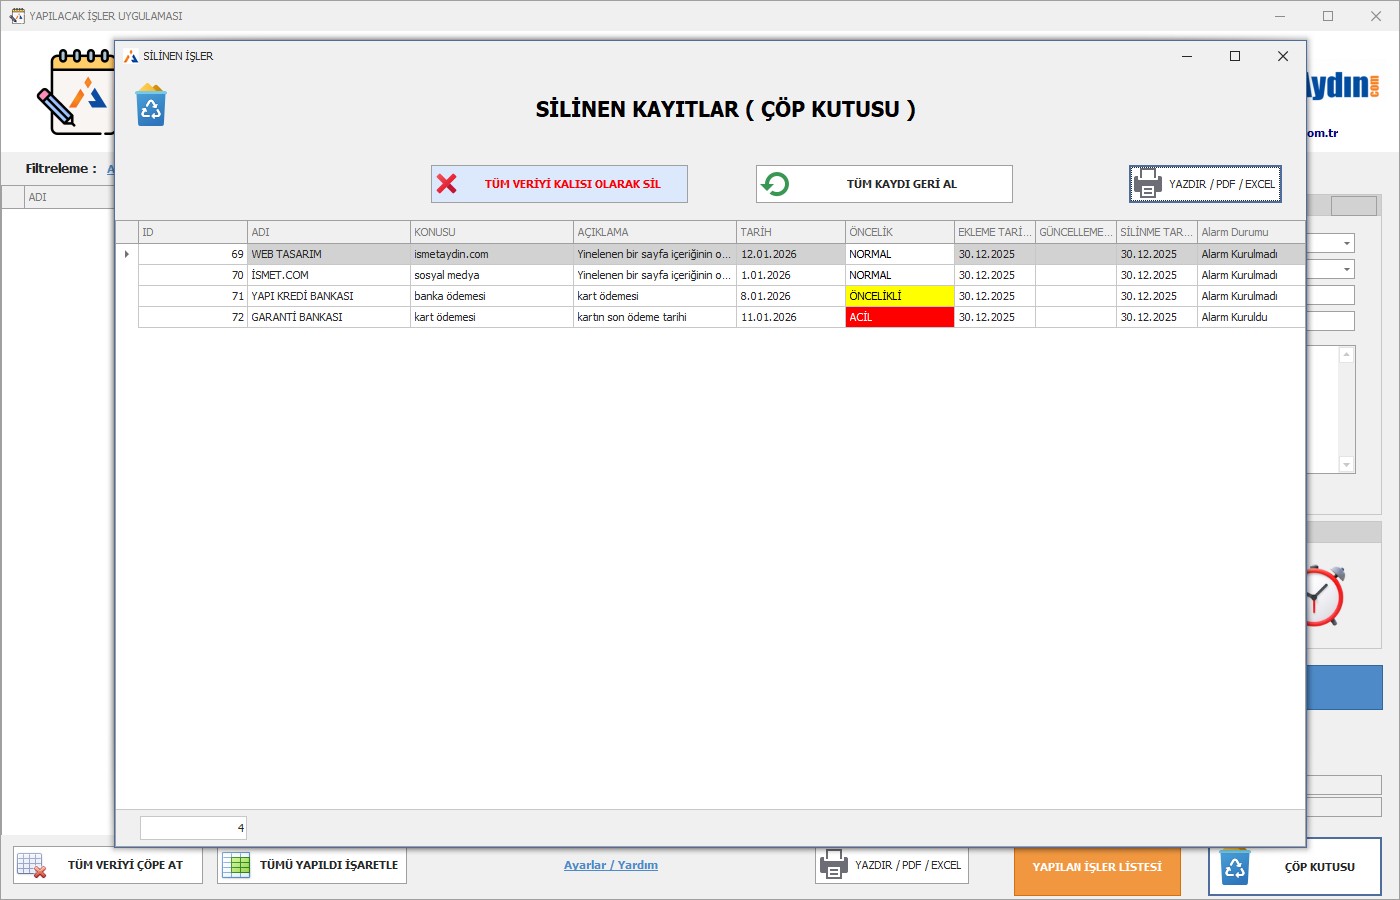Click the green restore arrow icon
The image size is (1400, 900).
[x=775, y=184]
